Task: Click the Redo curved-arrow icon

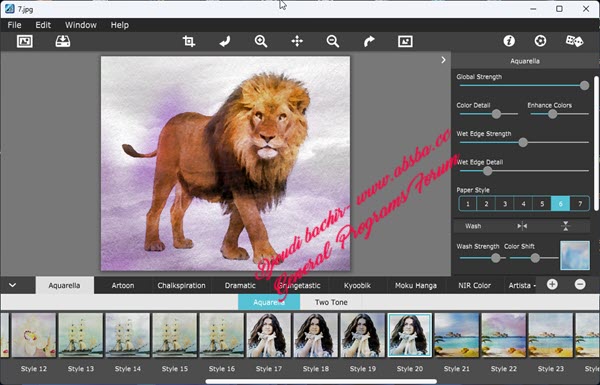Action: (x=369, y=41)
